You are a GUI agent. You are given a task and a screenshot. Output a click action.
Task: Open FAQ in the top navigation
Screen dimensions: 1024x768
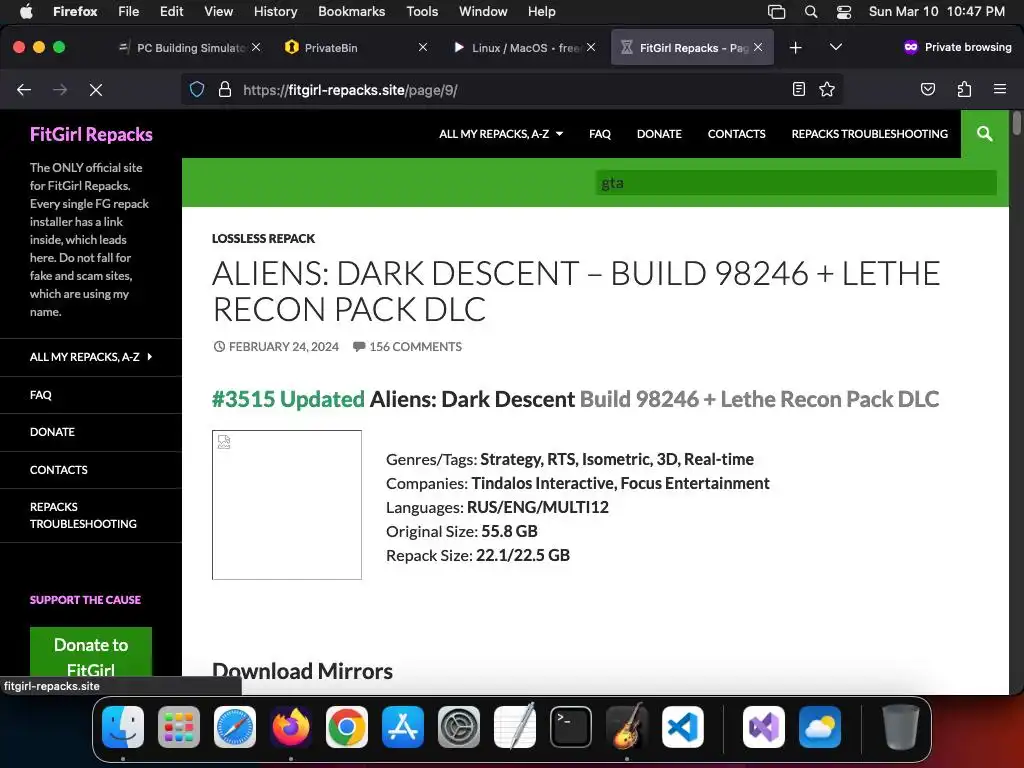(600, 134)
